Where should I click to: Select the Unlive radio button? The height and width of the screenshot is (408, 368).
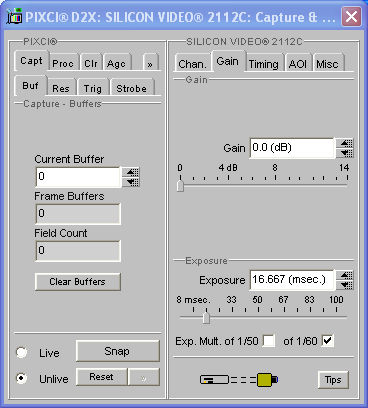[22, 378]
